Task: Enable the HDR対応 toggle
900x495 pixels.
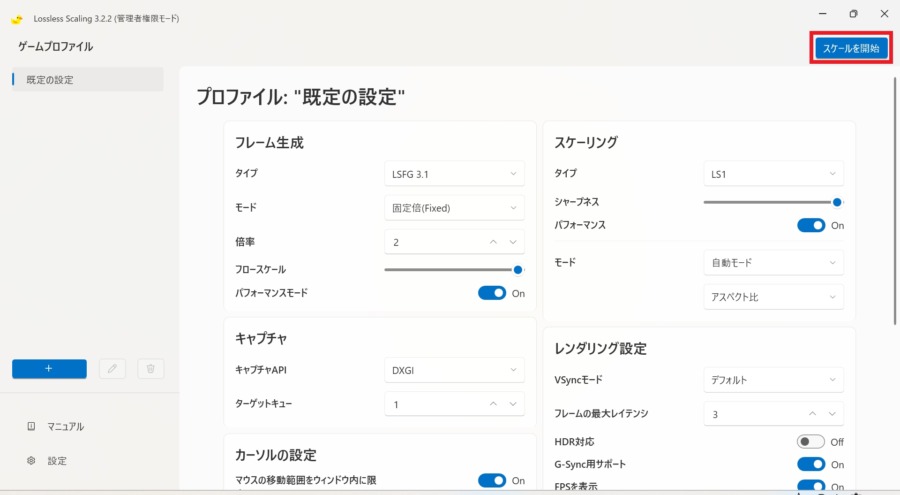Action: (811, 441)
